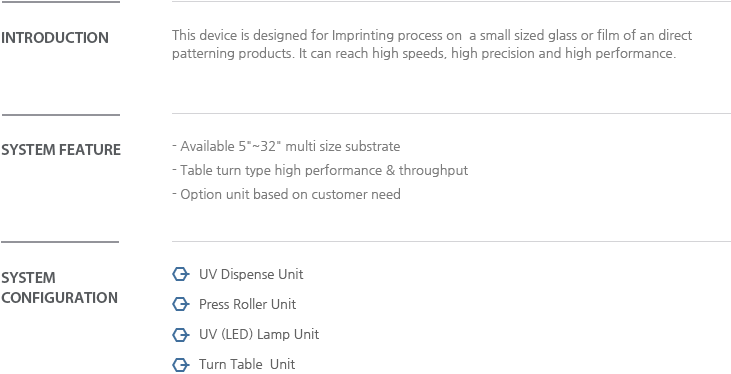
Task: Click the Table turn type high performance line
Action: tap(320, 170)
